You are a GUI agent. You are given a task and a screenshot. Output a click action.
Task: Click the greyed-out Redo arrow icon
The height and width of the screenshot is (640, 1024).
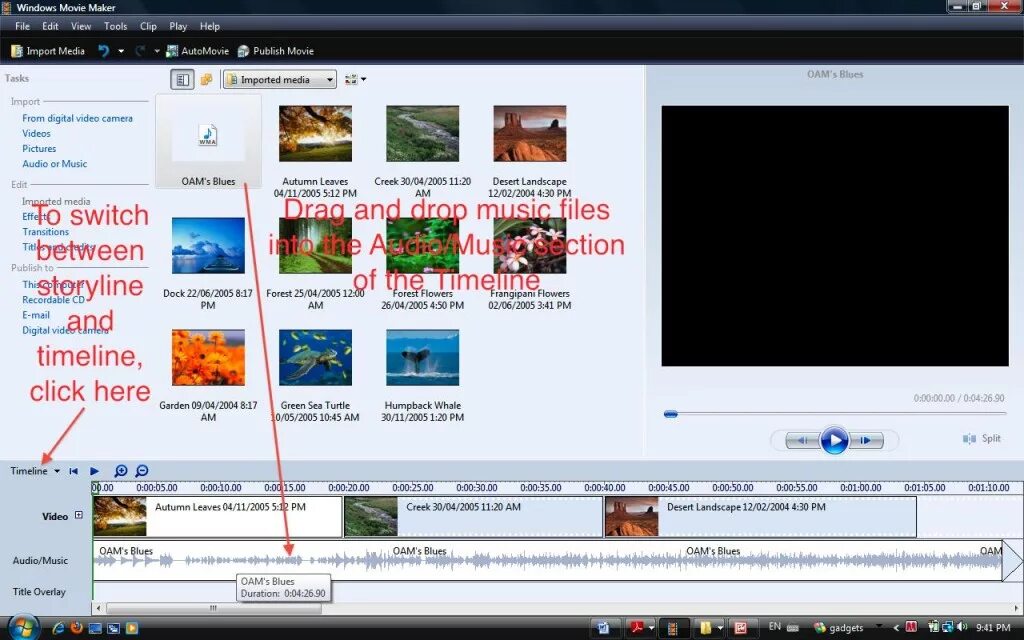[140, 51]
